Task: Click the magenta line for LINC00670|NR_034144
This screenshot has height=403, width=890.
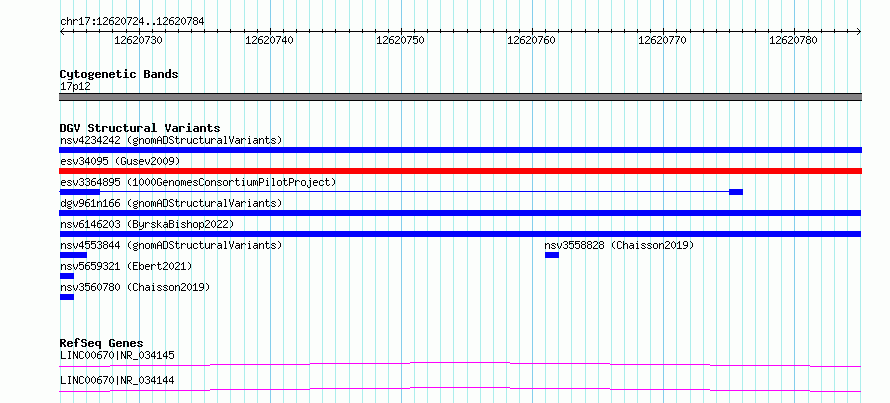Action: pos(460,389)
